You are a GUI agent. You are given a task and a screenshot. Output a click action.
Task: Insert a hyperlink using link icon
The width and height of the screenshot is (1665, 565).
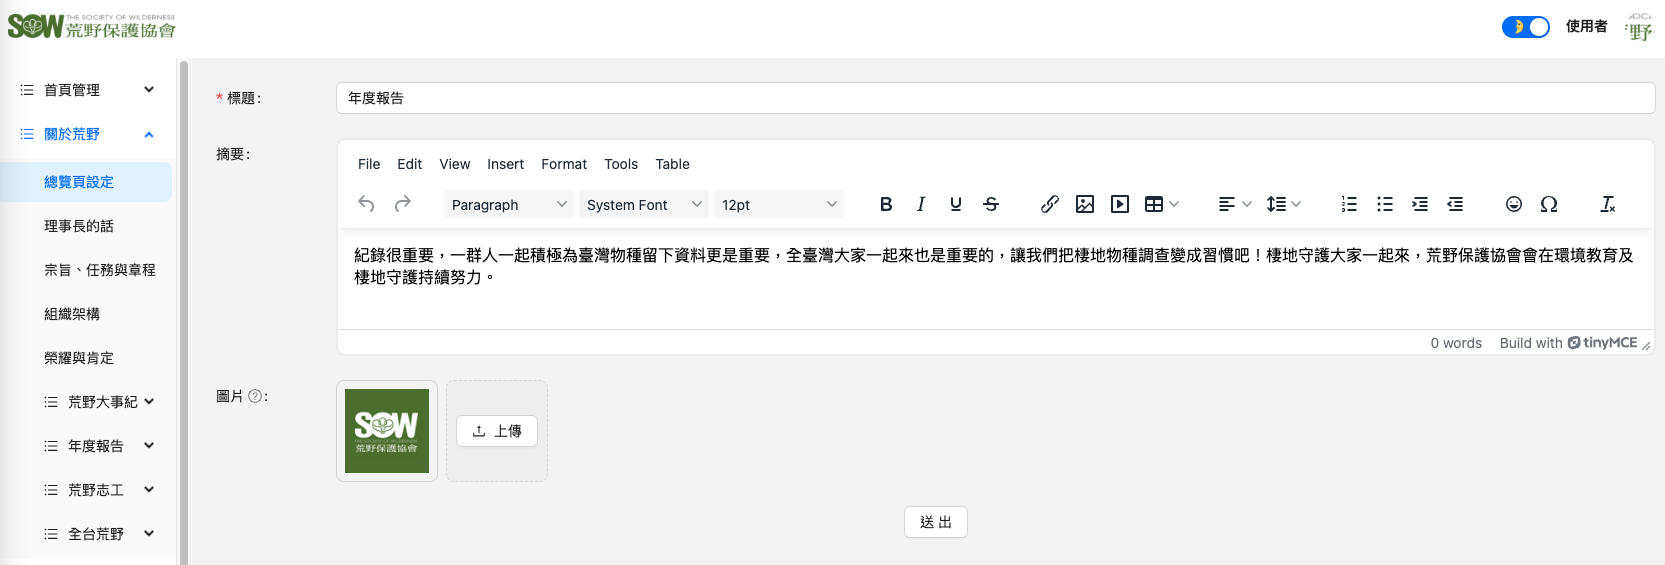click(1049, 204)
